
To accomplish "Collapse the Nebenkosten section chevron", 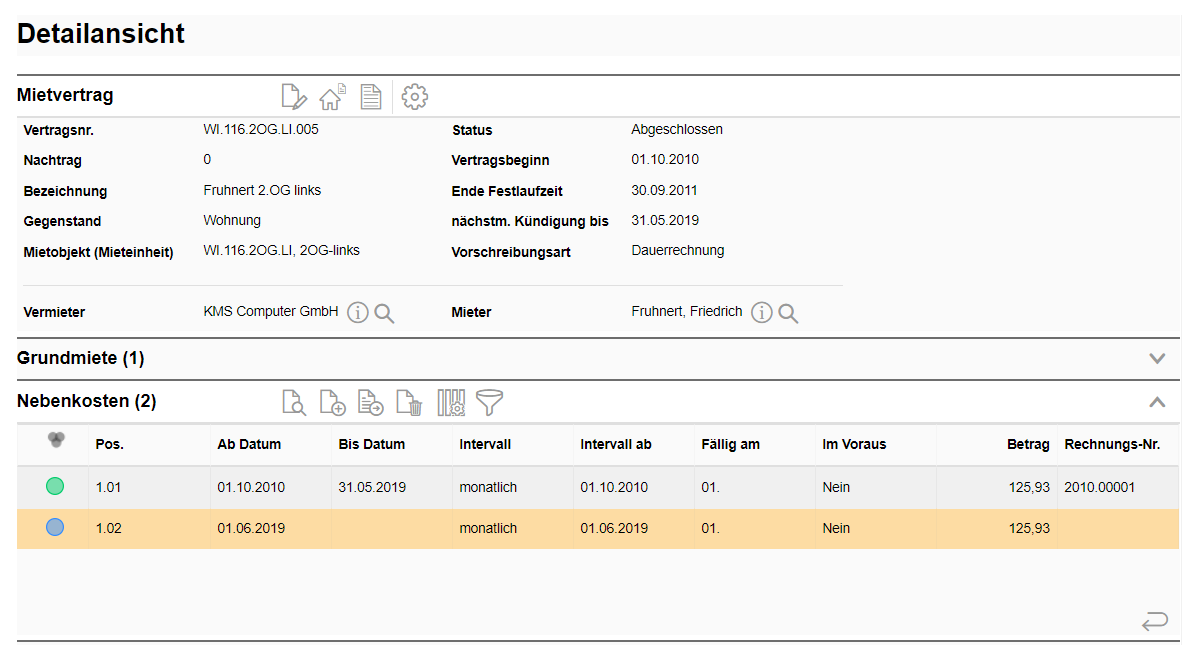I will coord(1157,402).
